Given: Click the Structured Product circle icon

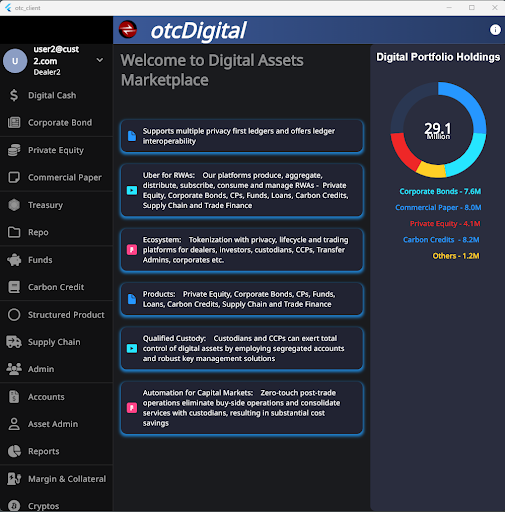Looking at the screenshot, I should click(14, 315).
